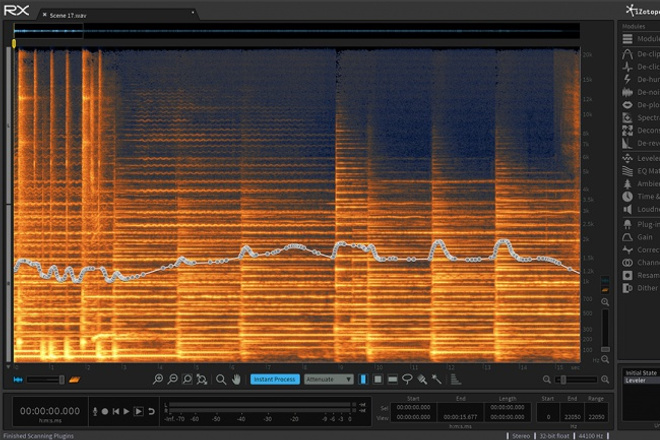This screenshot has width=660, height=440.
Task: Toggle loop playback
Action: pos(152,411)
